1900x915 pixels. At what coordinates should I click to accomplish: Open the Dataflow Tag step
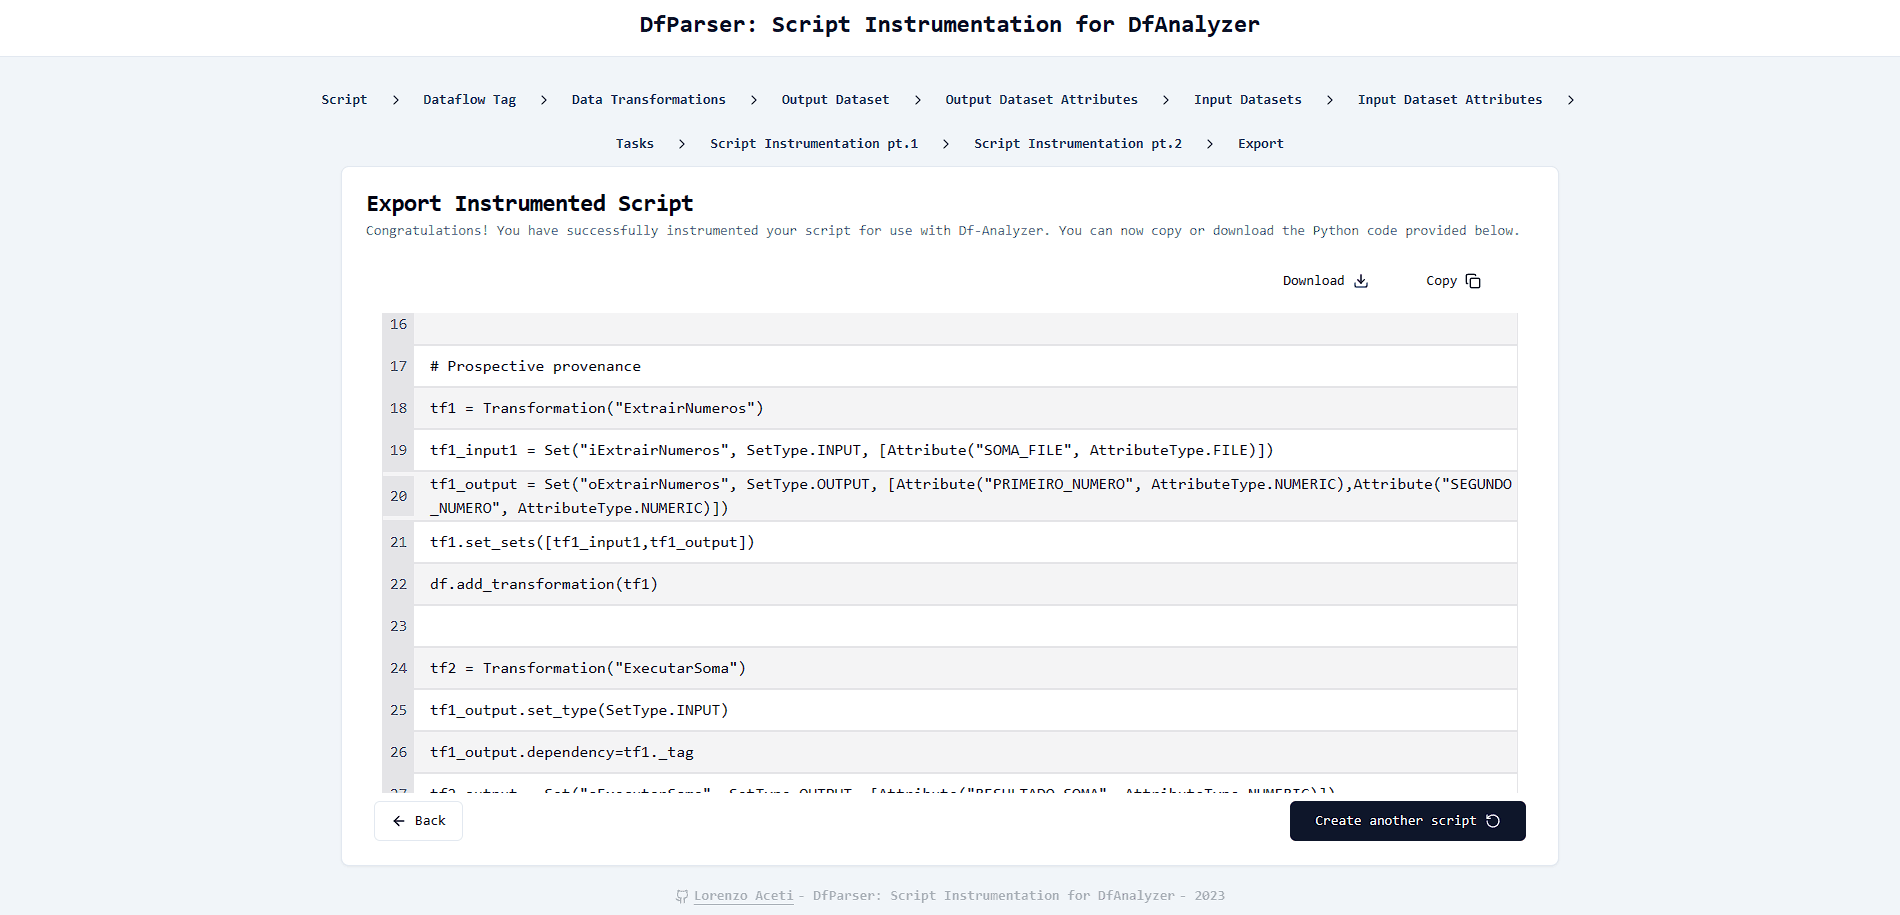469,99
